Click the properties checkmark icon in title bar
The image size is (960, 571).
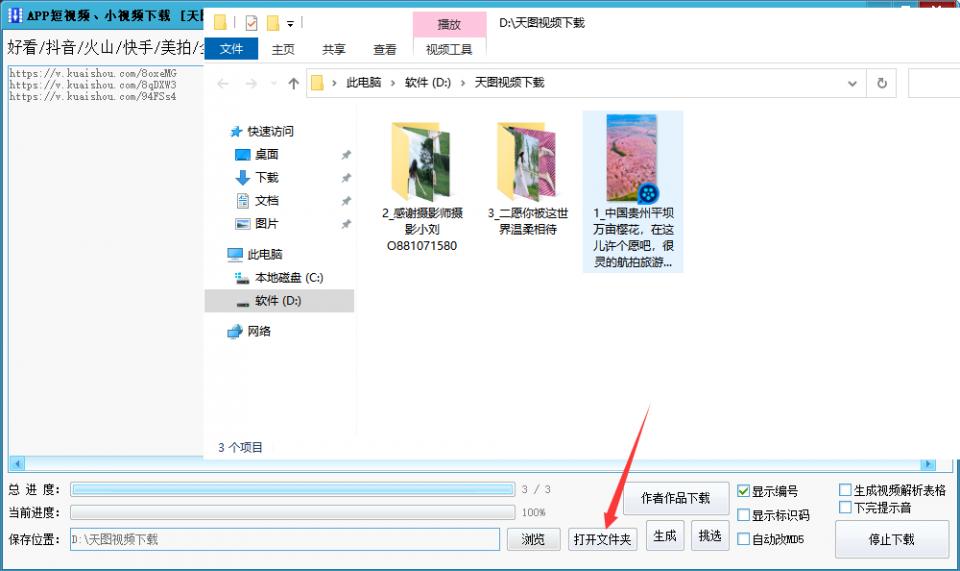[251, 23]
